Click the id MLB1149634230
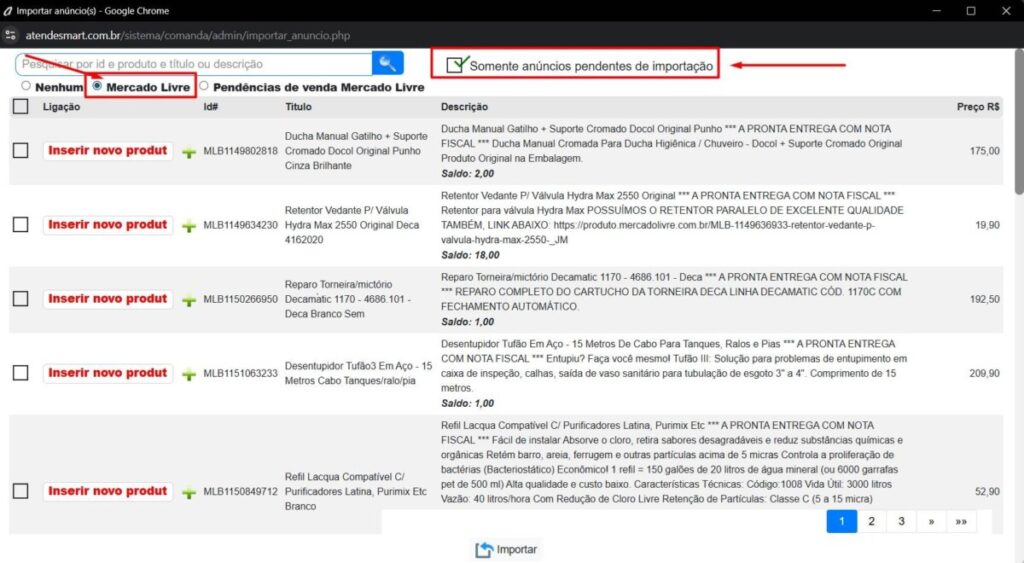 point(240,225)
